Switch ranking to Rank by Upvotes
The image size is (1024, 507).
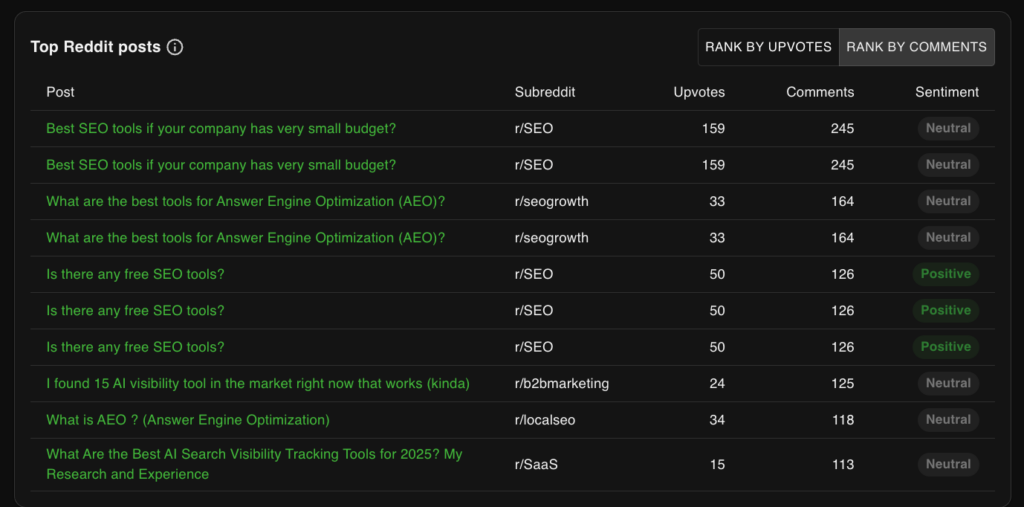pos(768,47)
